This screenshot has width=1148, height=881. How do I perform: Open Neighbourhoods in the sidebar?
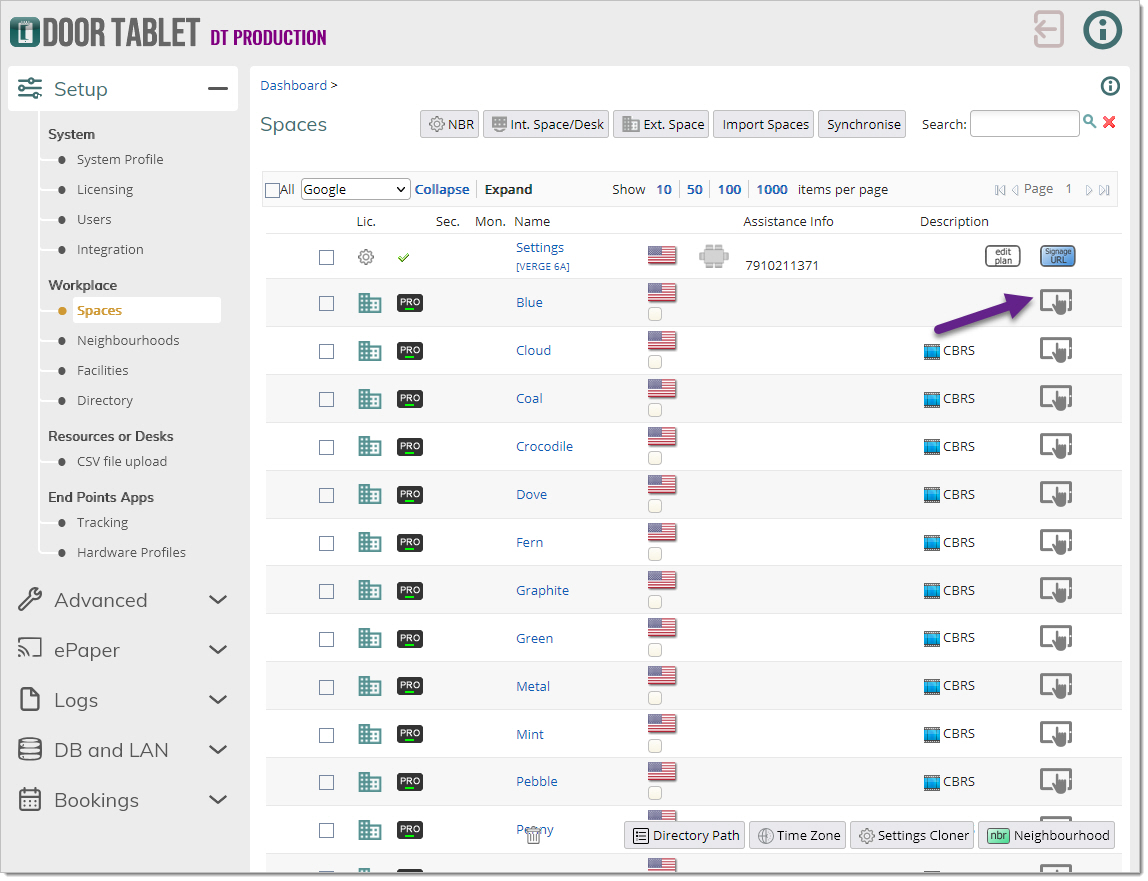tap(128, 340)
